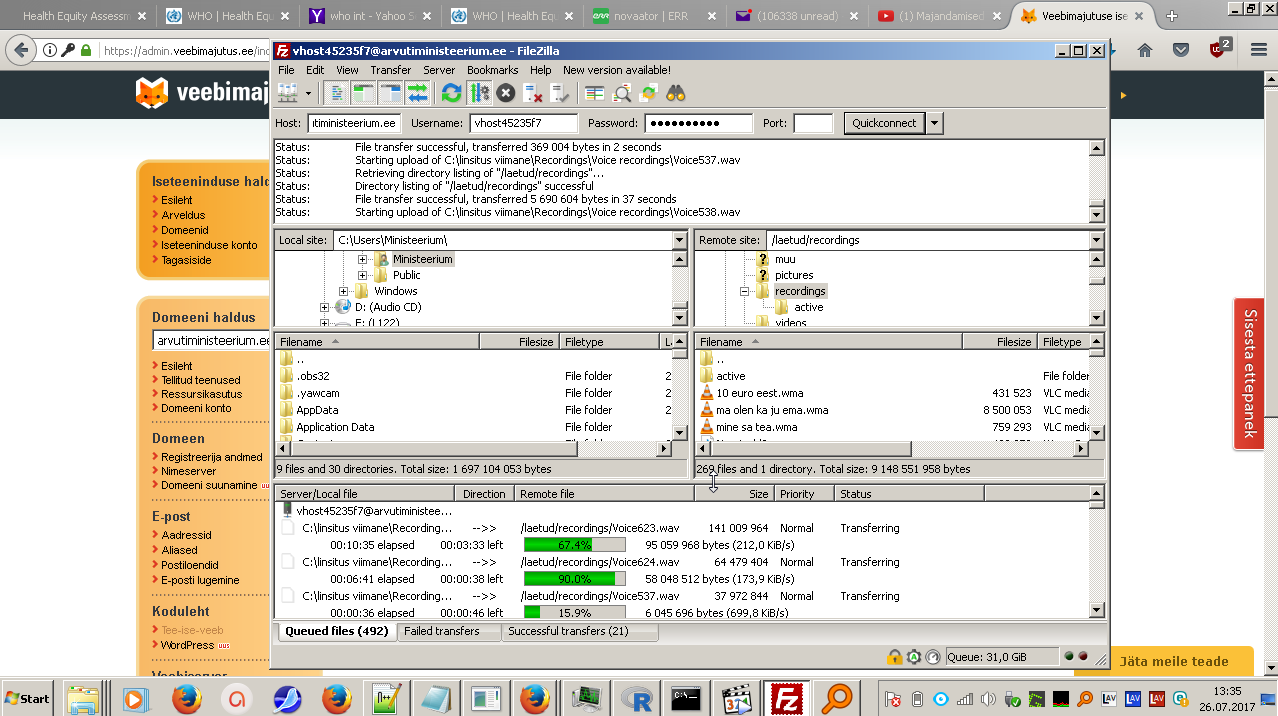
Task: Expand the Remote site path dropdown
Action: click(1096, 240)
